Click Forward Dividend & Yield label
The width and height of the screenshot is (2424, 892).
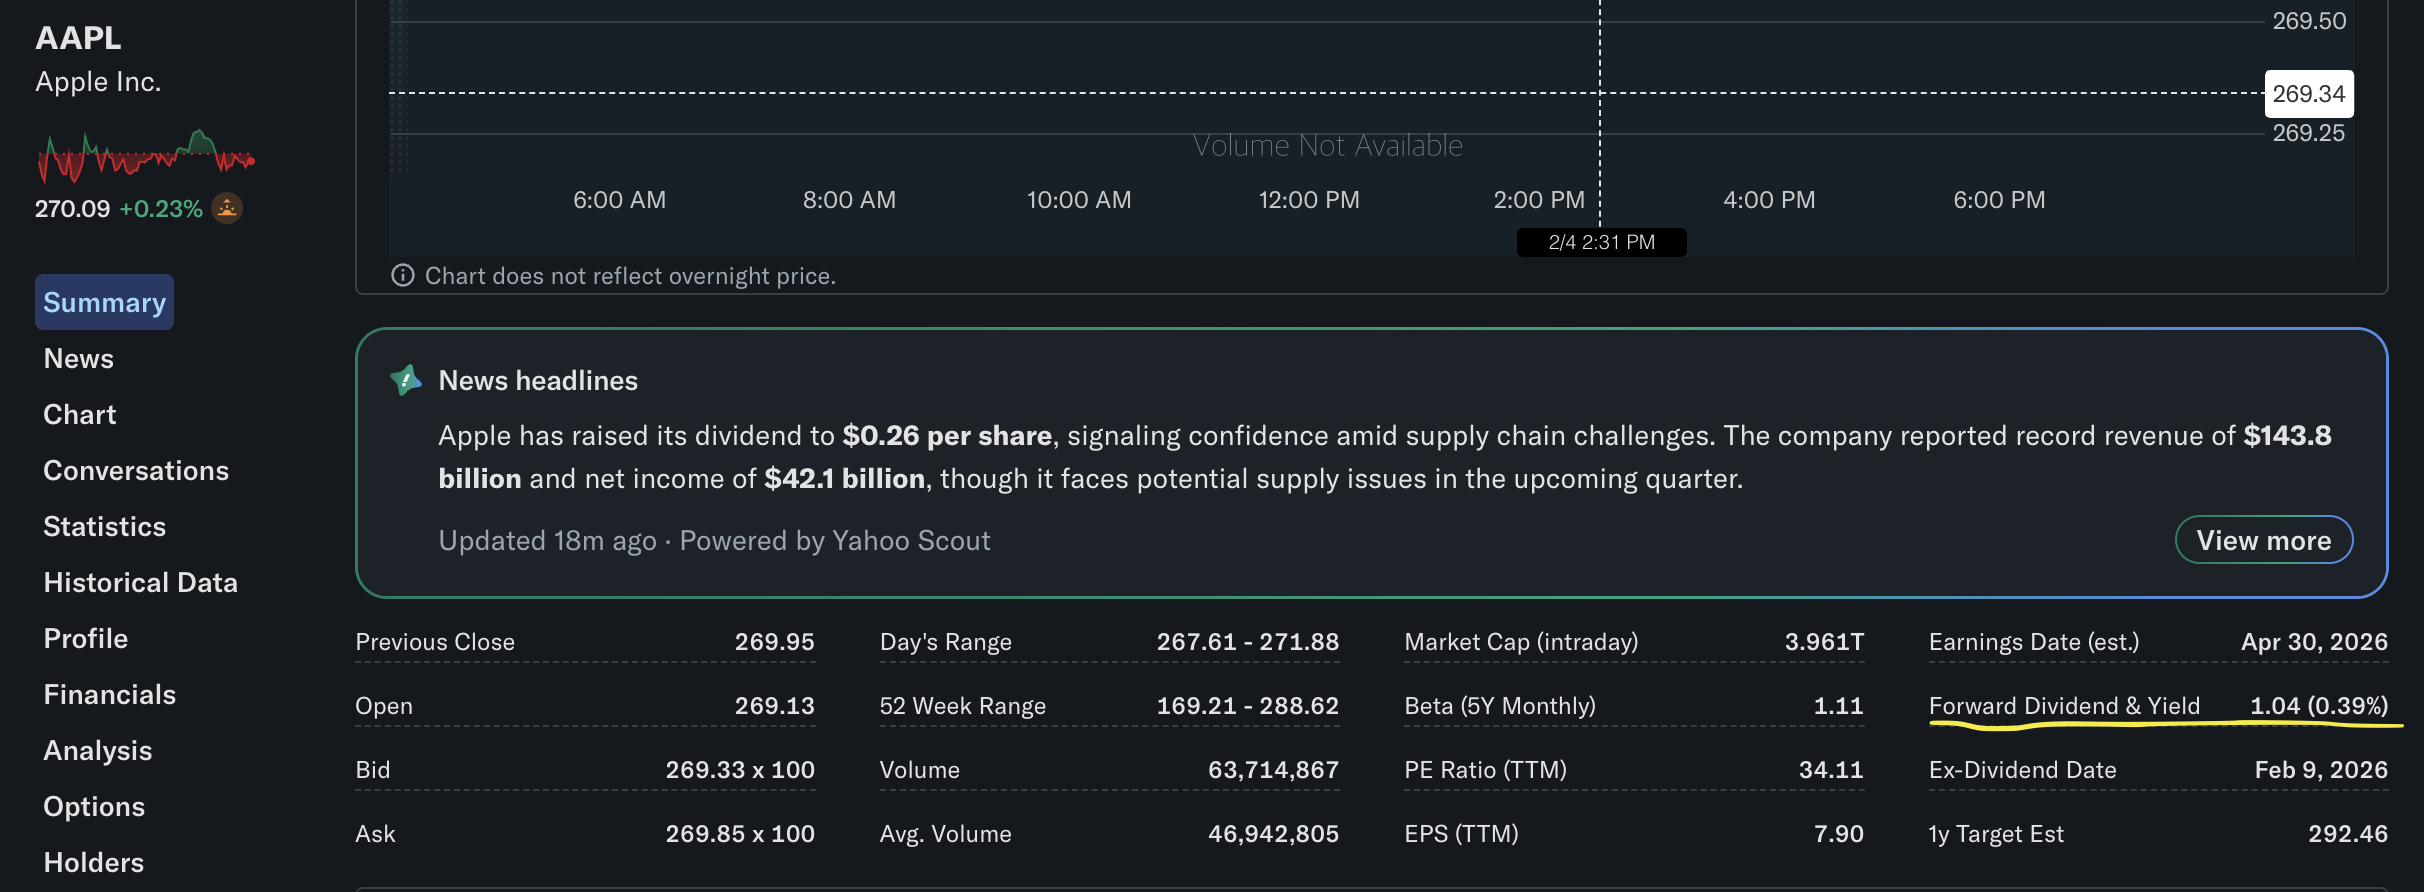coord(2064,706)
